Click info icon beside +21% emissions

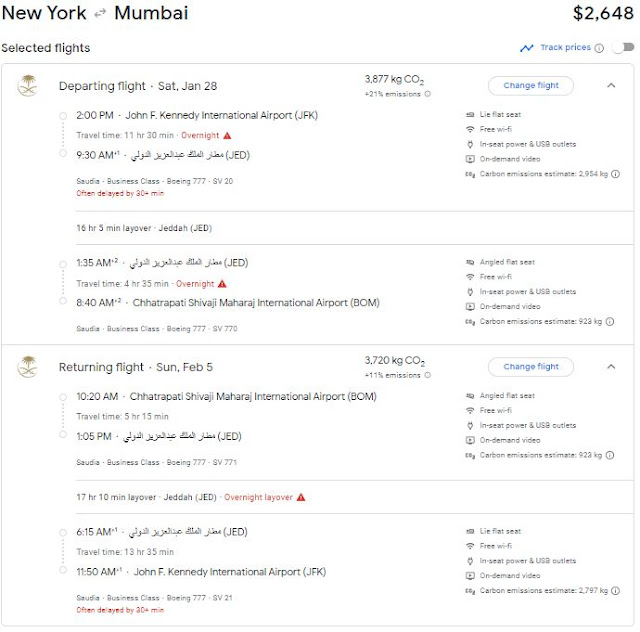pos(427,94)
